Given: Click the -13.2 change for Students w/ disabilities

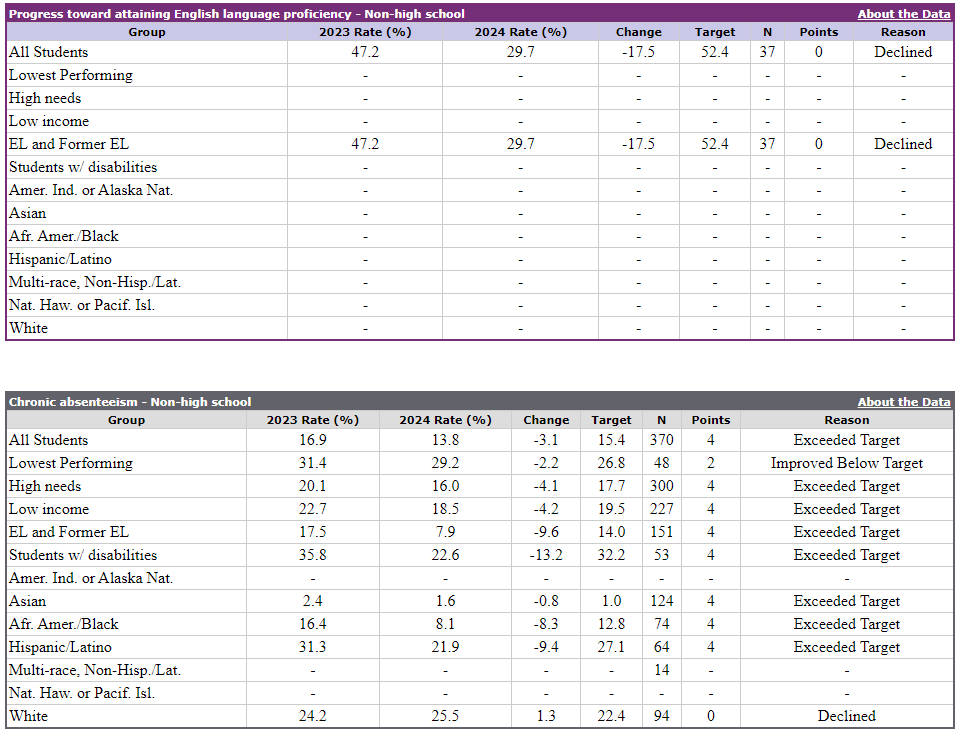Looking at the screenshot, I should (x=546, y=555).
